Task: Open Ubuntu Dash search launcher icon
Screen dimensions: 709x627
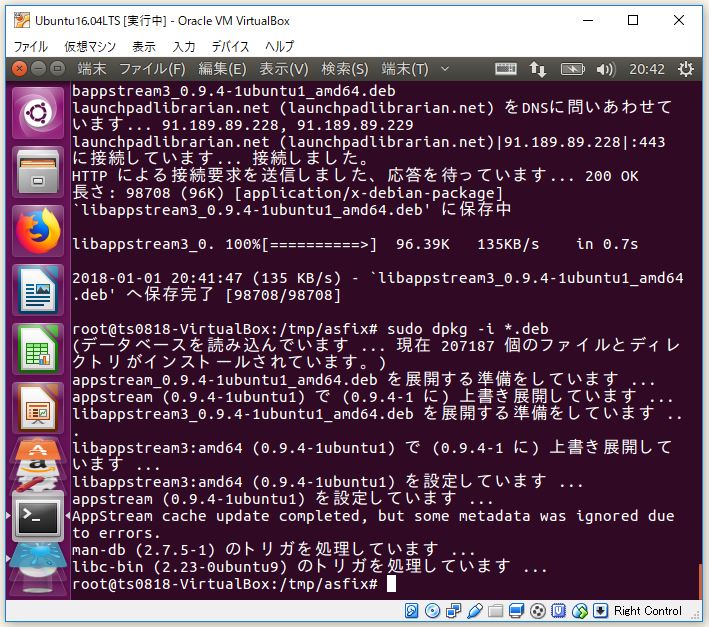Action: coord(38,113)
